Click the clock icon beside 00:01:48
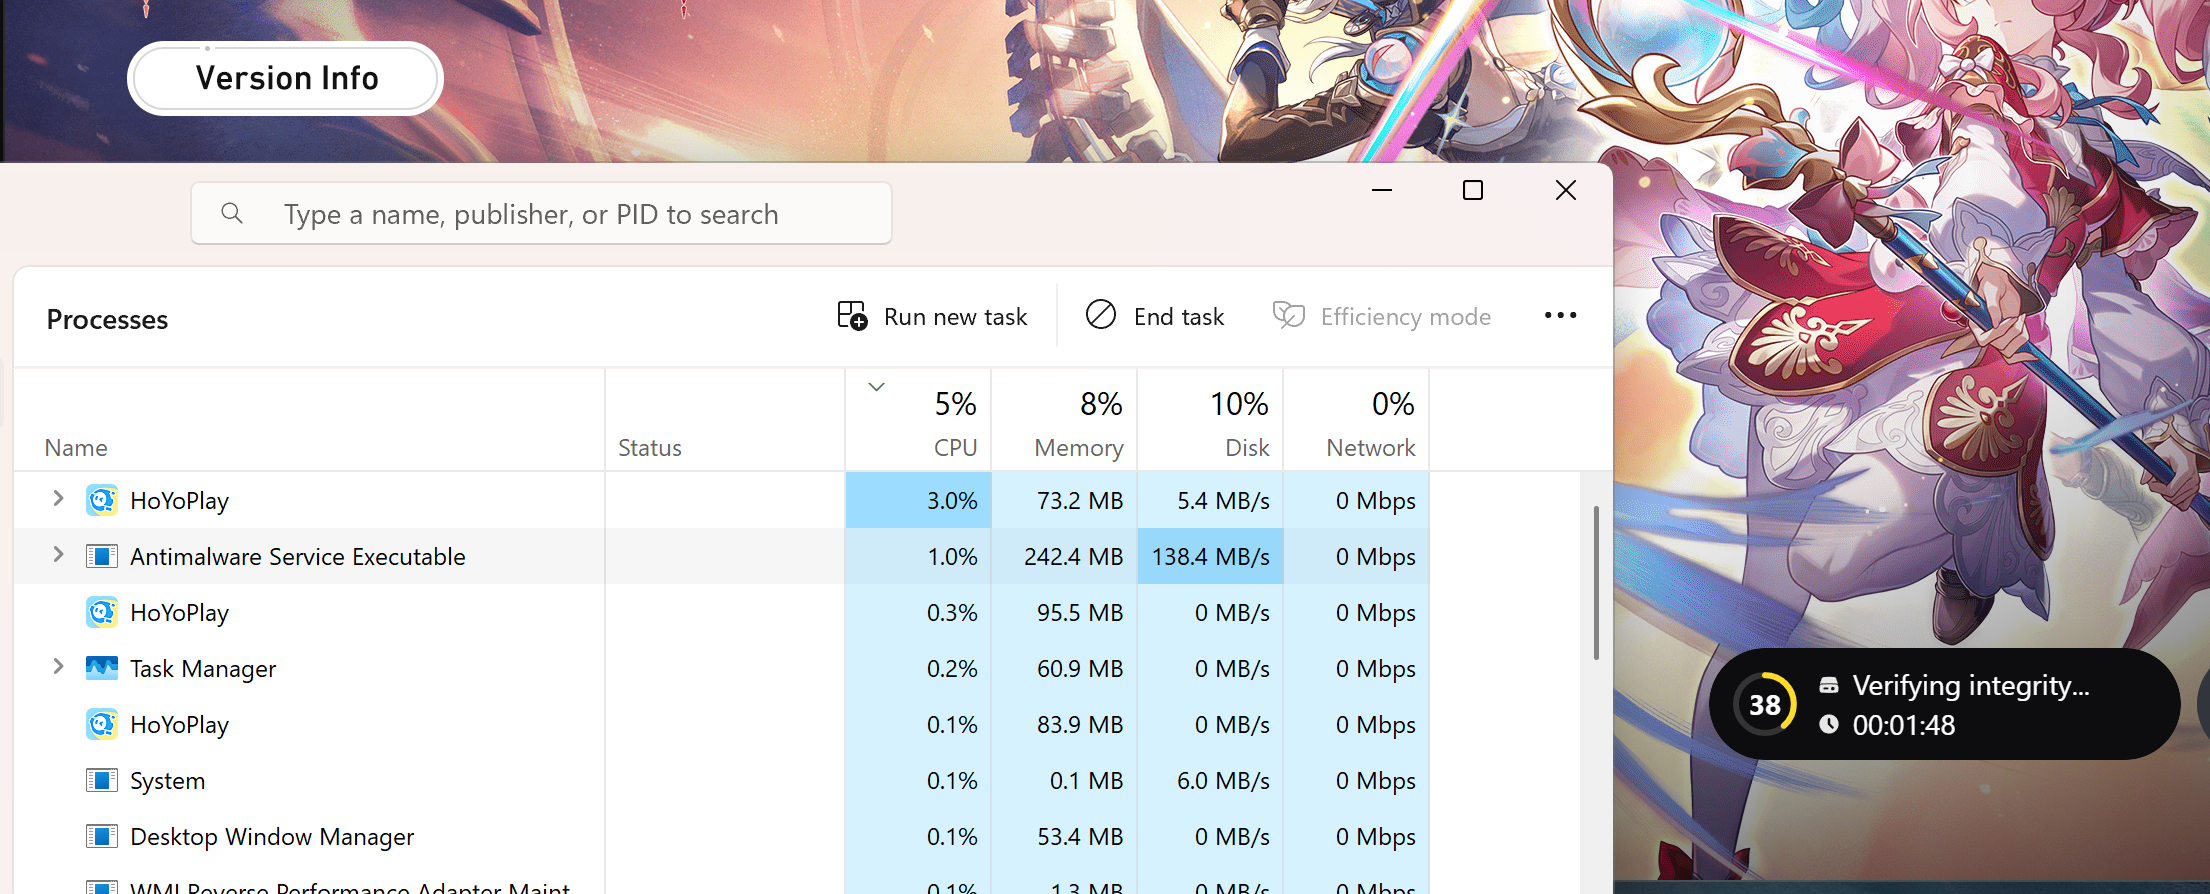The width and height of the screenshot is (2210, 894). point(1829,724)
